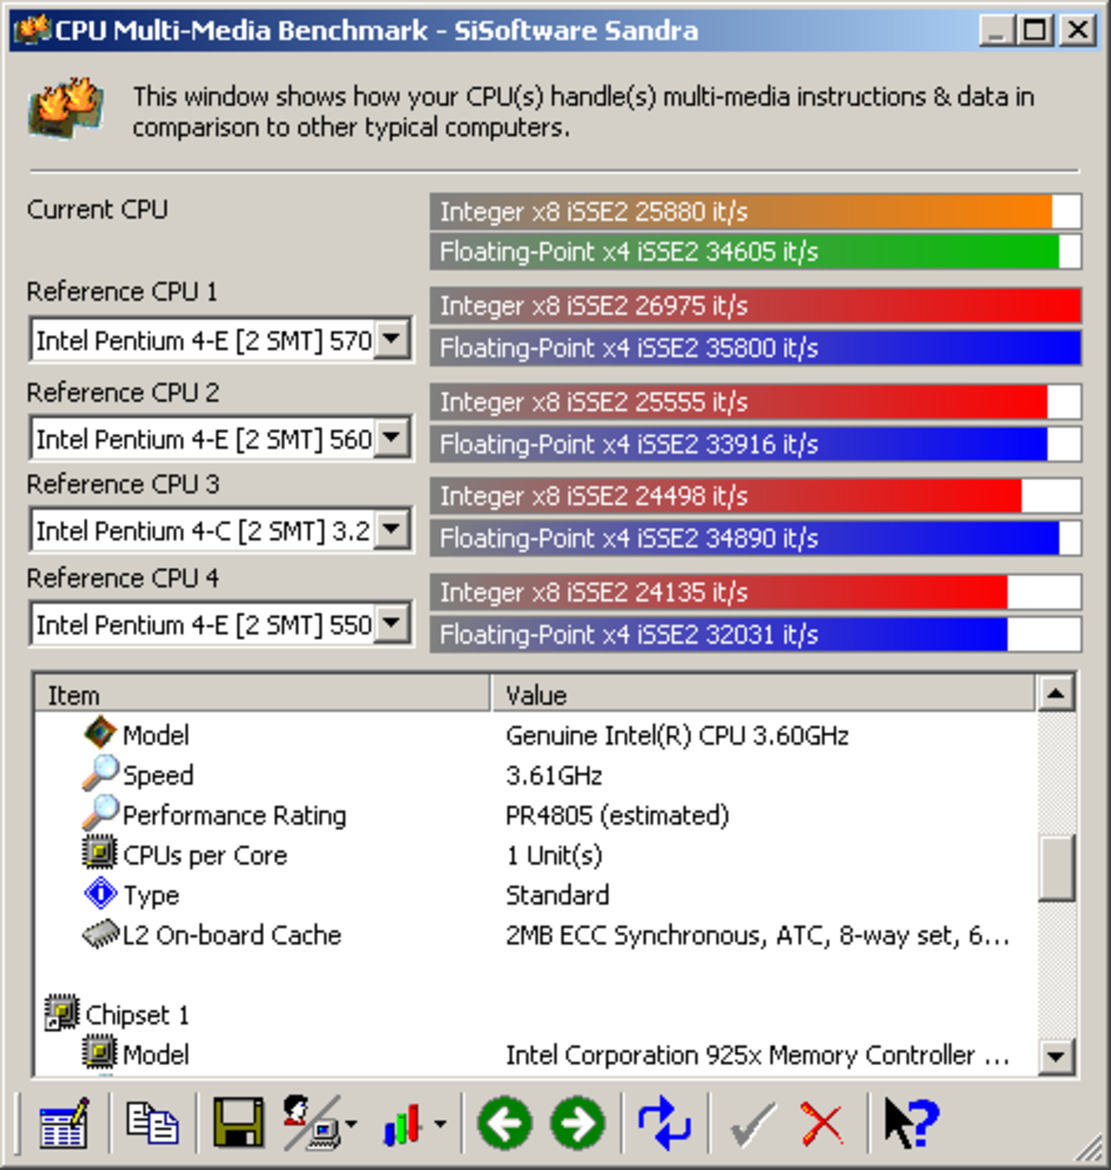Cancel with the red X icon
The image size is (1111, 1170).
[x=821, y=1123]
